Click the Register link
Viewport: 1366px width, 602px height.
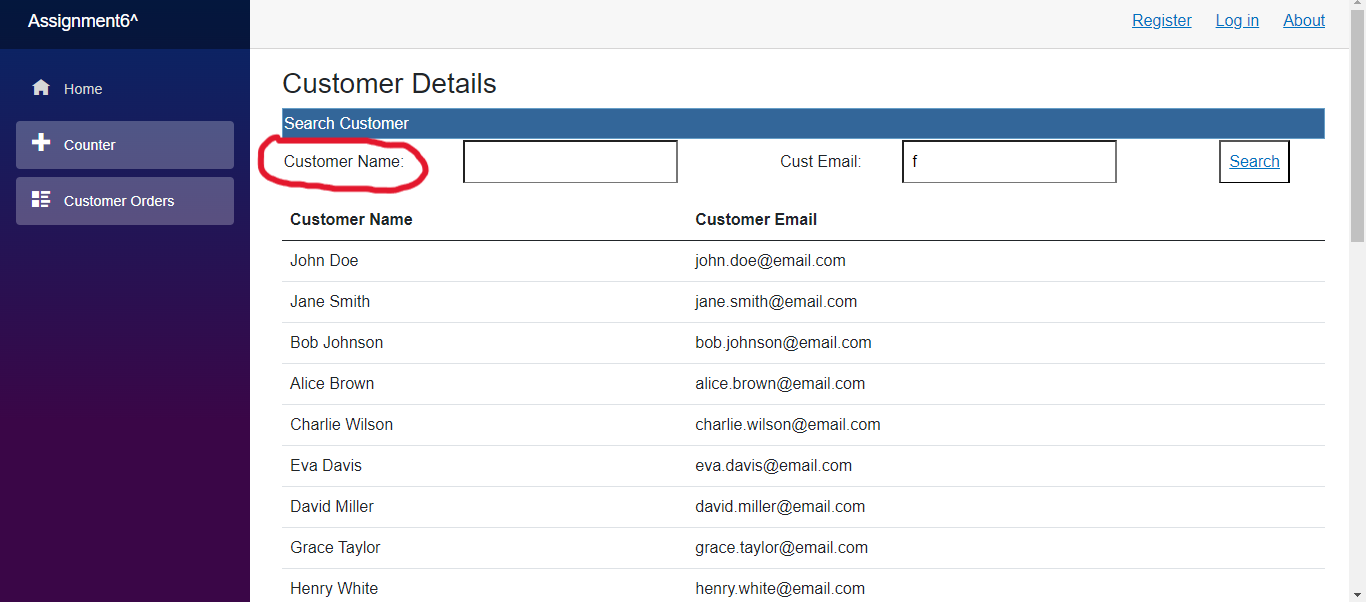click(x=1161, y=20)
